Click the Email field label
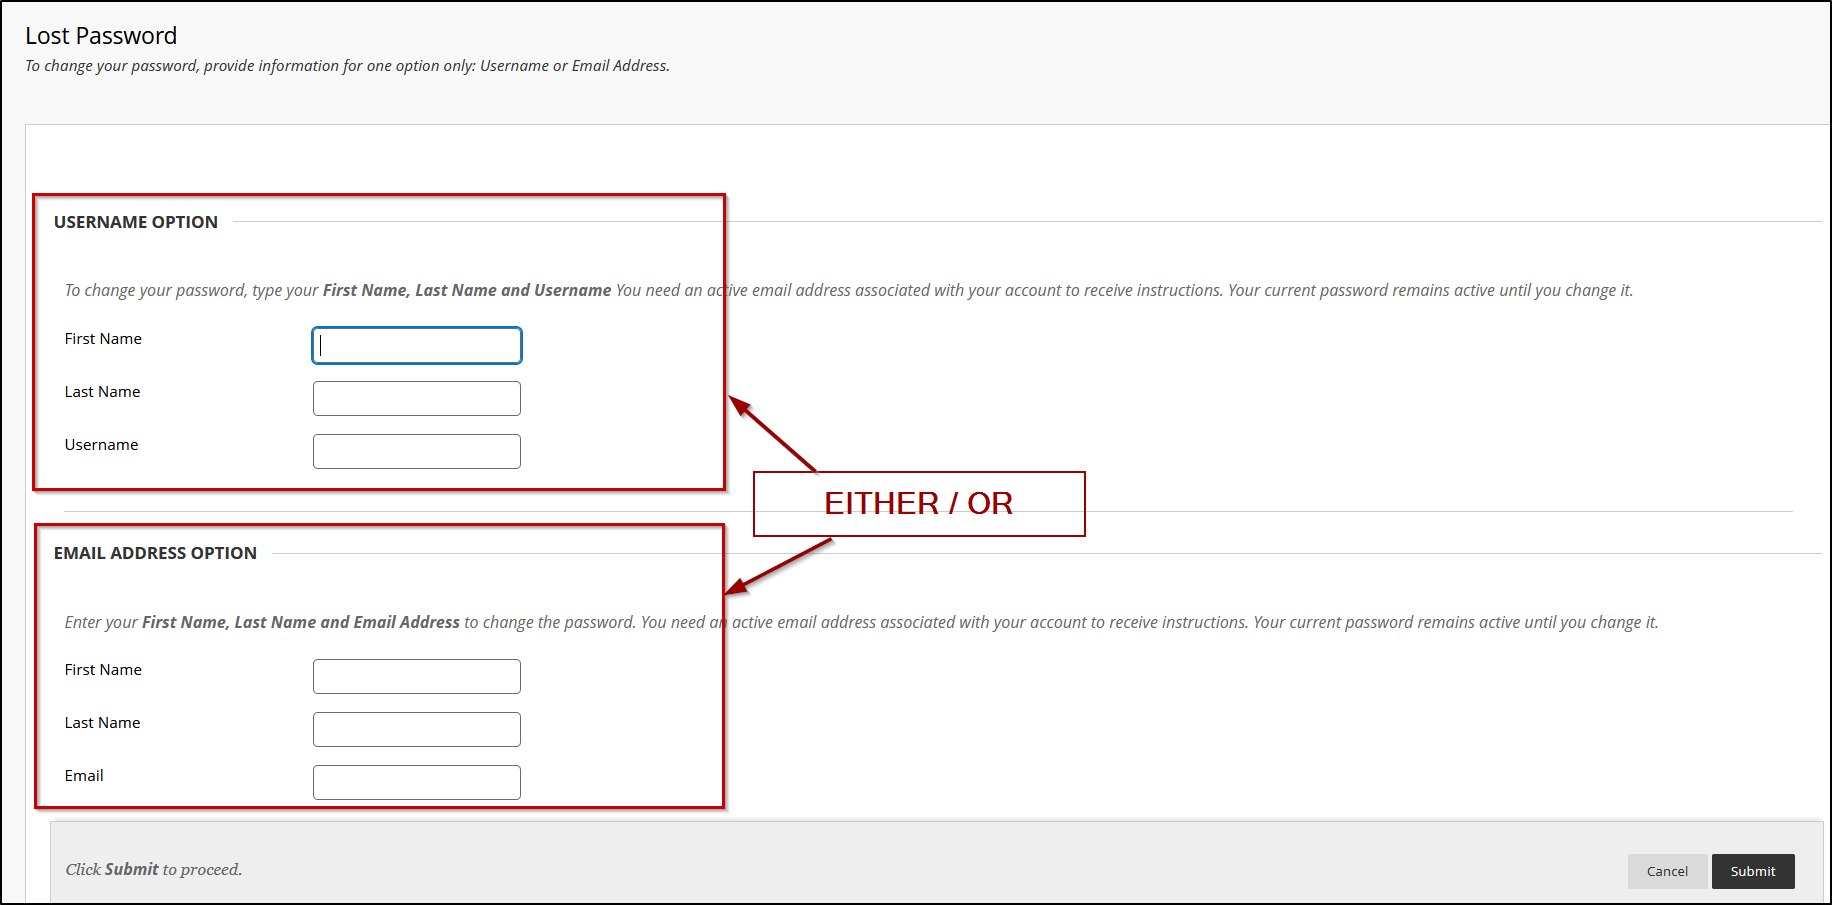 click(x=84, y=776)
